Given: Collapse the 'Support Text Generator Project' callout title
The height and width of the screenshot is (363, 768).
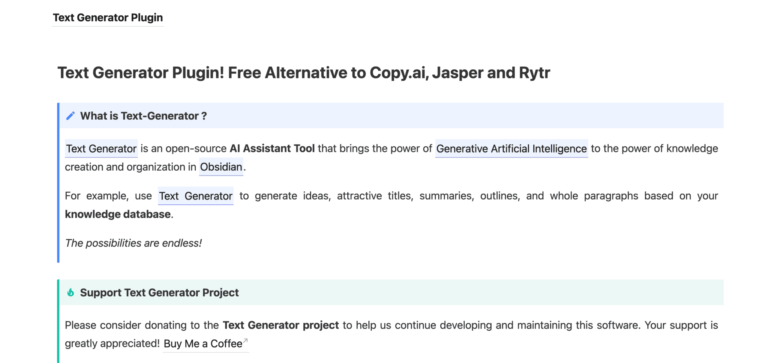Looking at the screenshot, I should tap(159, 292).
